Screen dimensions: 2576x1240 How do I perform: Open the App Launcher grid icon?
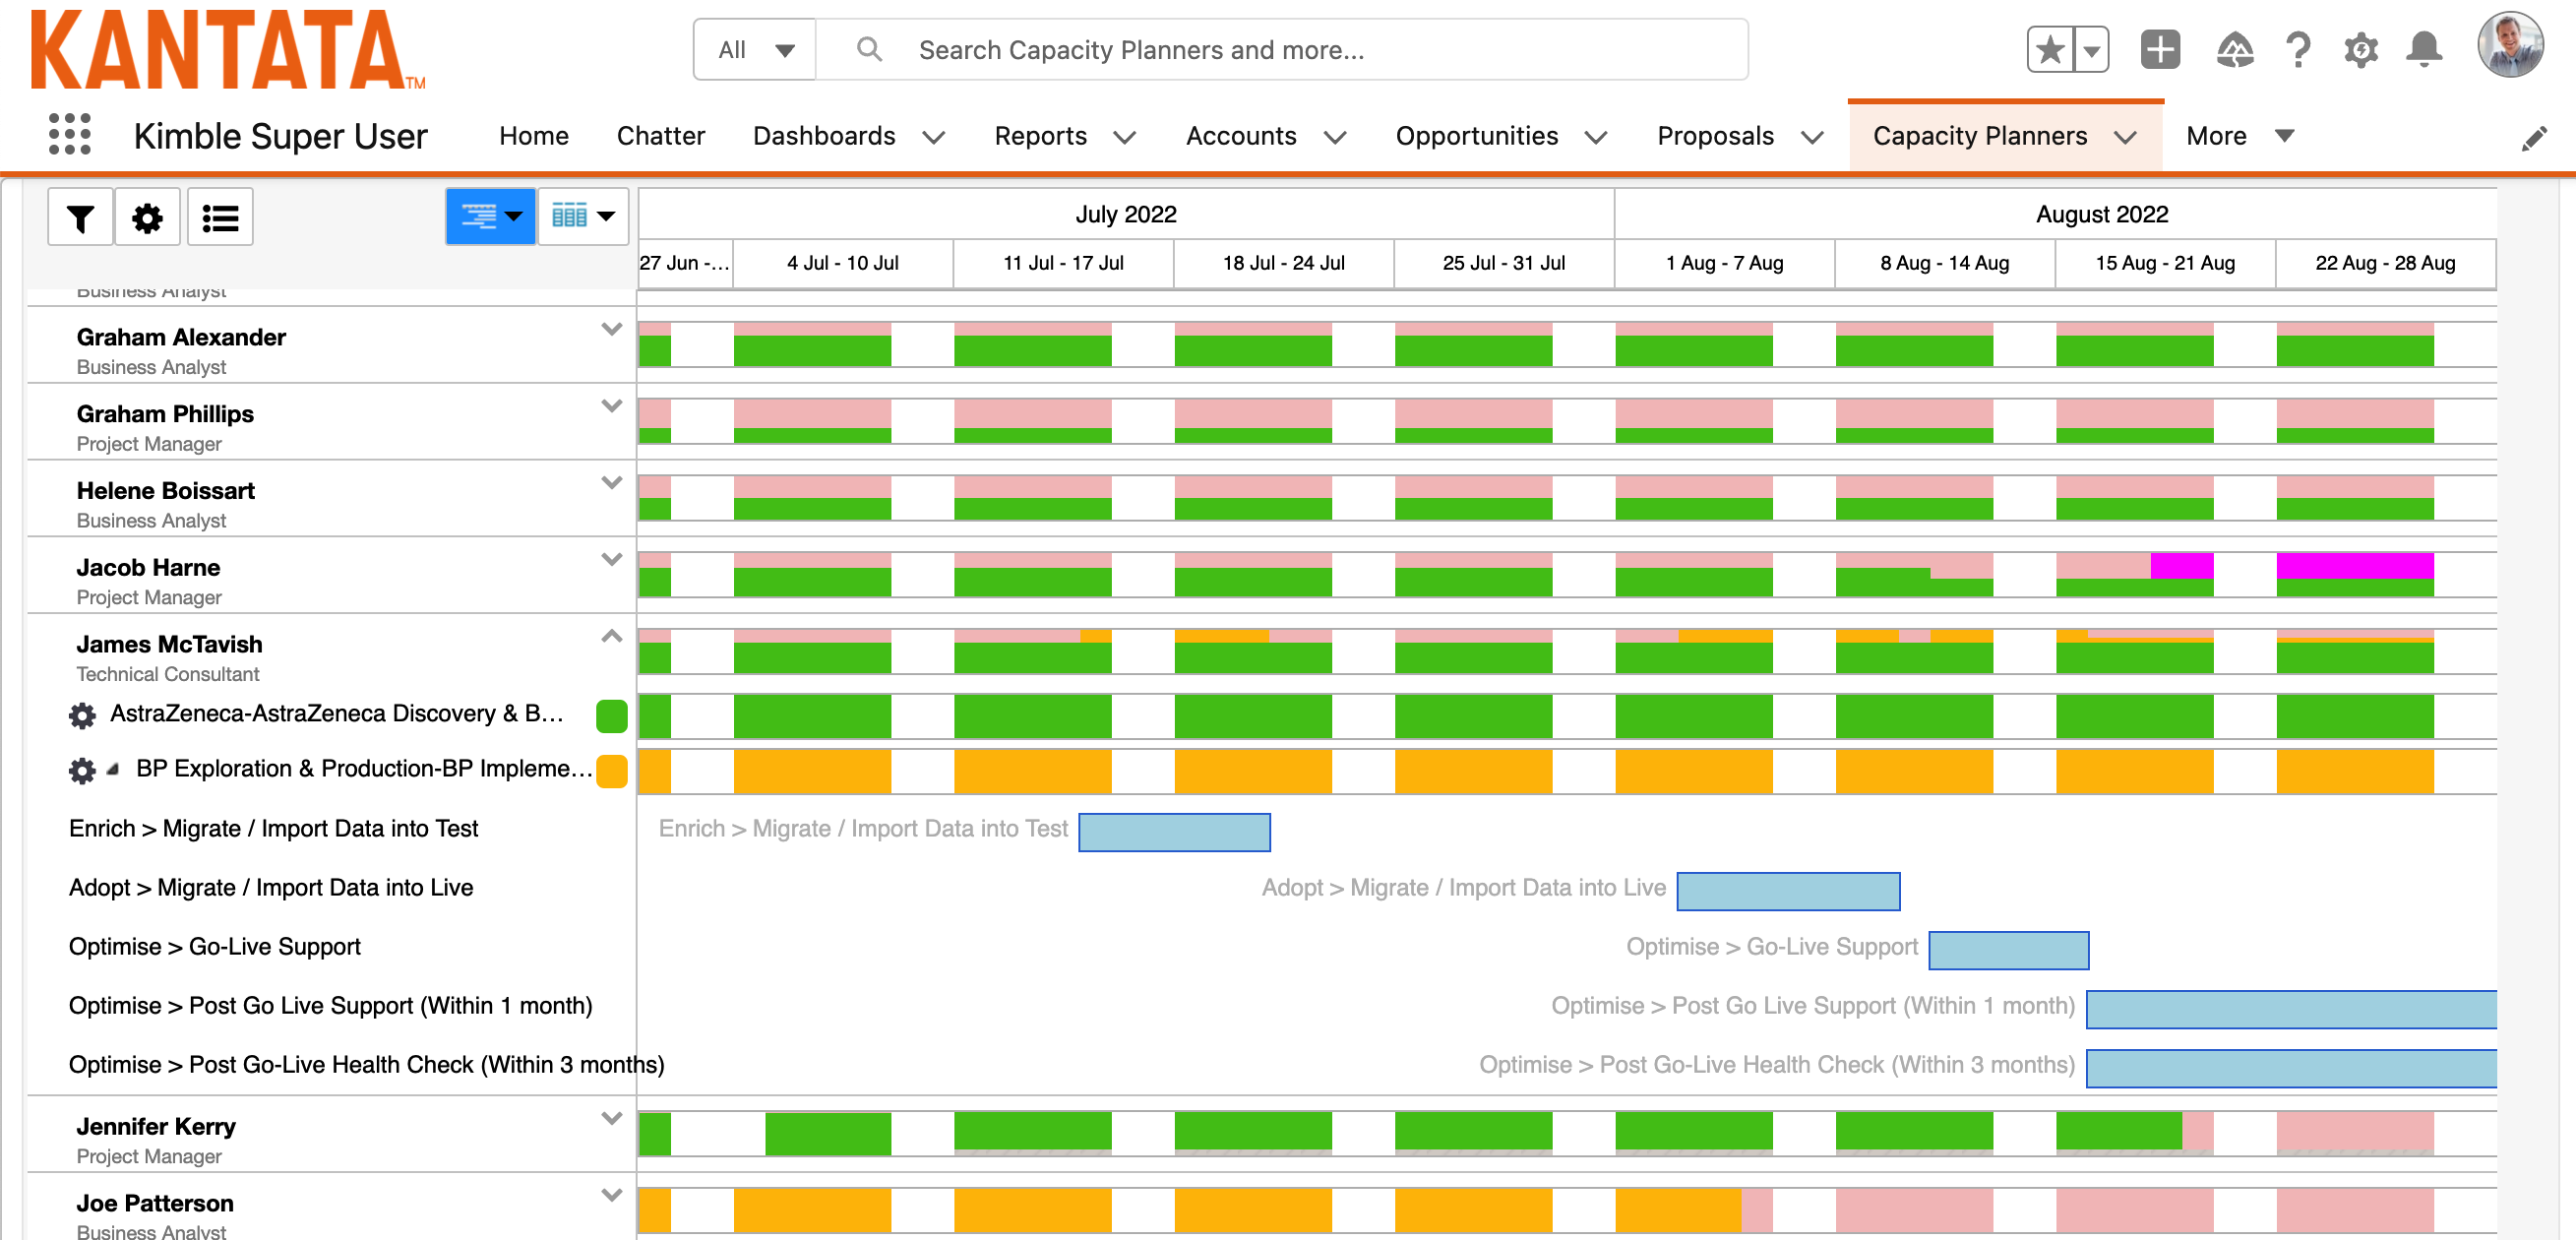point(69,134)
